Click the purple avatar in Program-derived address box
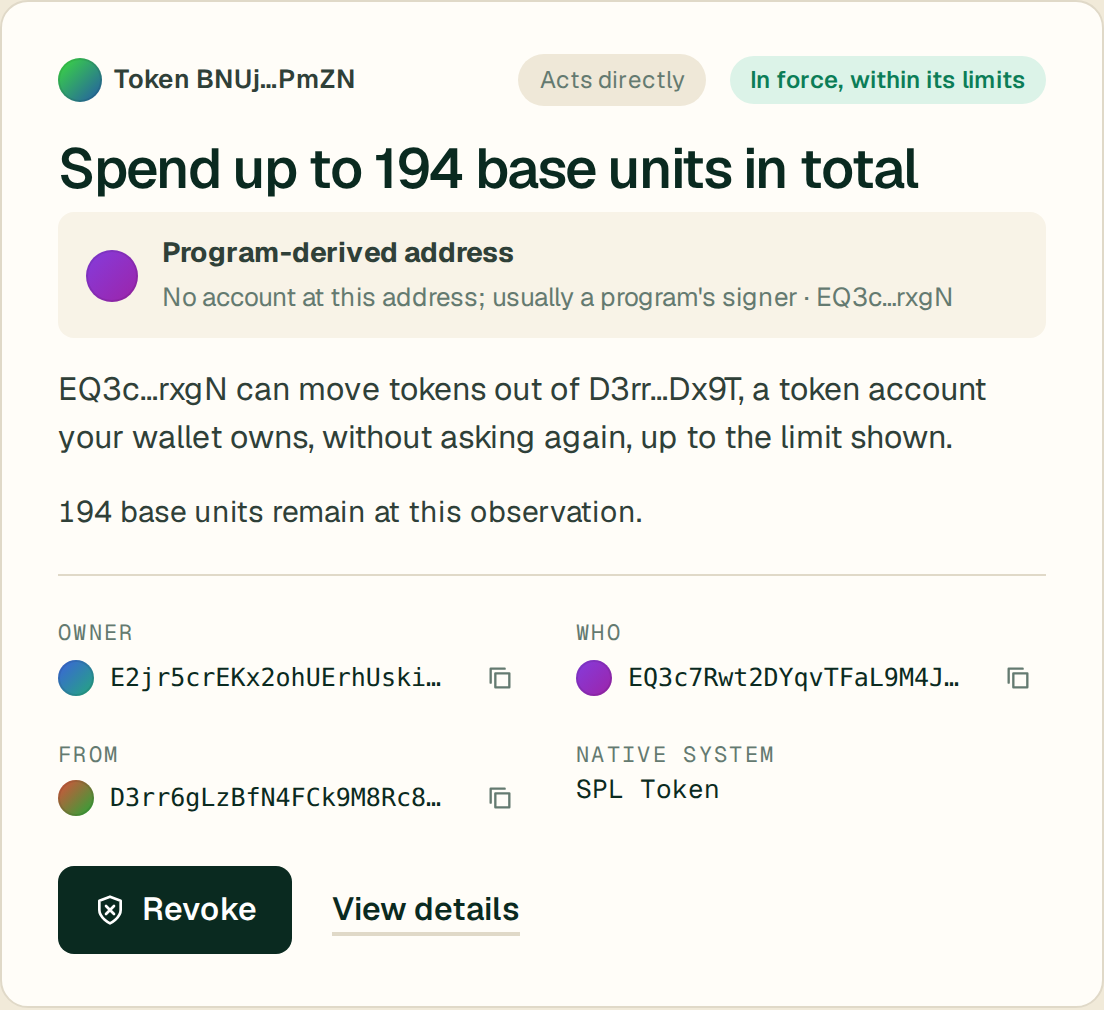1104x1010 pixels. 112,275
